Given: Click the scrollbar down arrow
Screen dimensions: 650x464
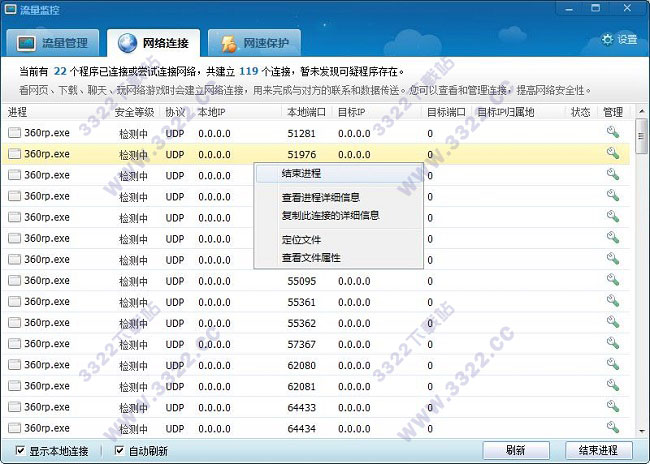Looking at the screenshot, I should tap(641, 431).
